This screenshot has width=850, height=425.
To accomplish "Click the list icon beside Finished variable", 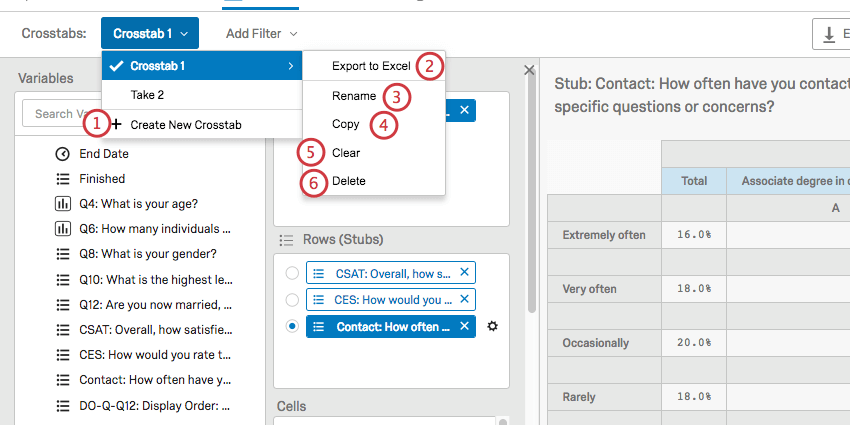I will pyautogui.click(x=62, y=179).
